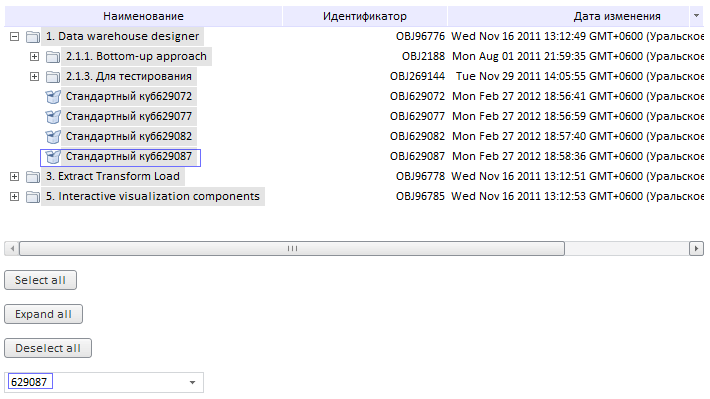710x399 pixels.
Task: Expand the 5. Interactive visualization components node
Action: pyautogui.click(x=14, y=197)
